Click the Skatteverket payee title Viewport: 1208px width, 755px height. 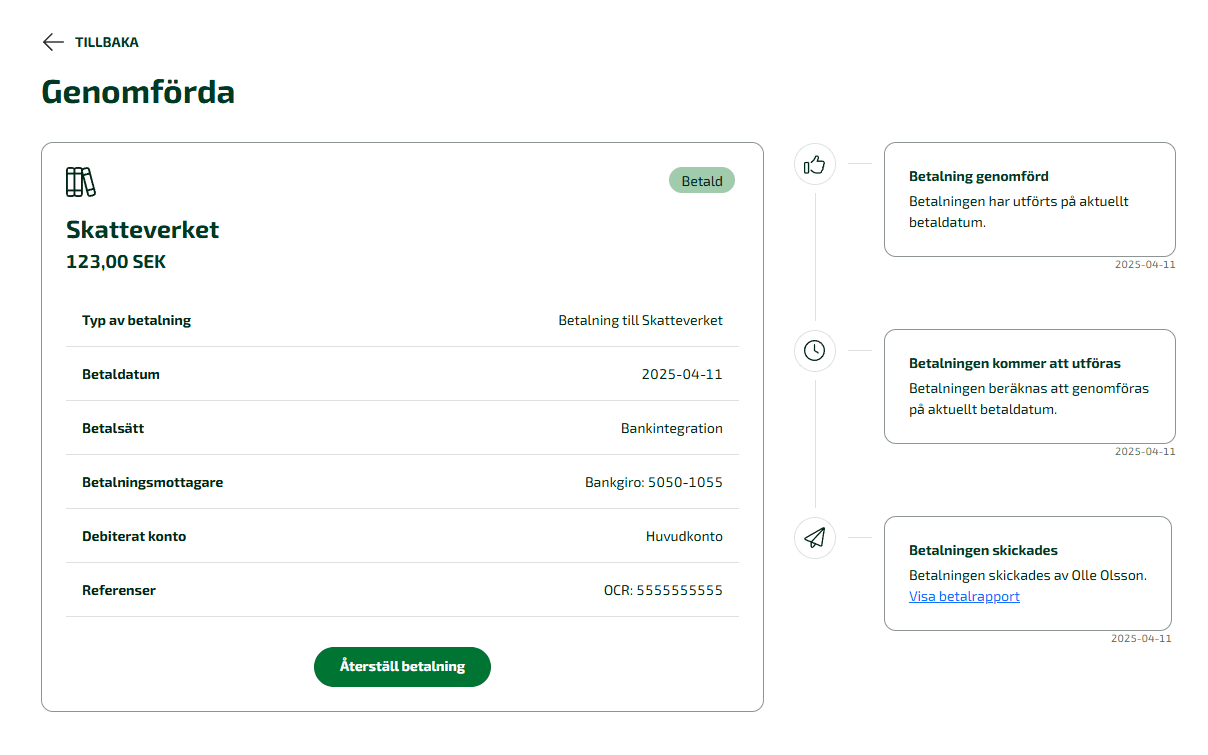coord(142,229)
